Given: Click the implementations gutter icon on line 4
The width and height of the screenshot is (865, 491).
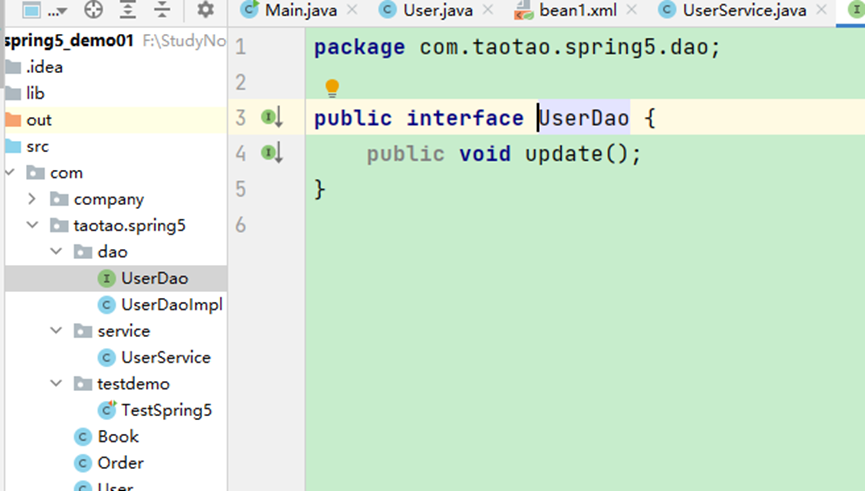Looking at the screenshot, I should click(272, 154).
